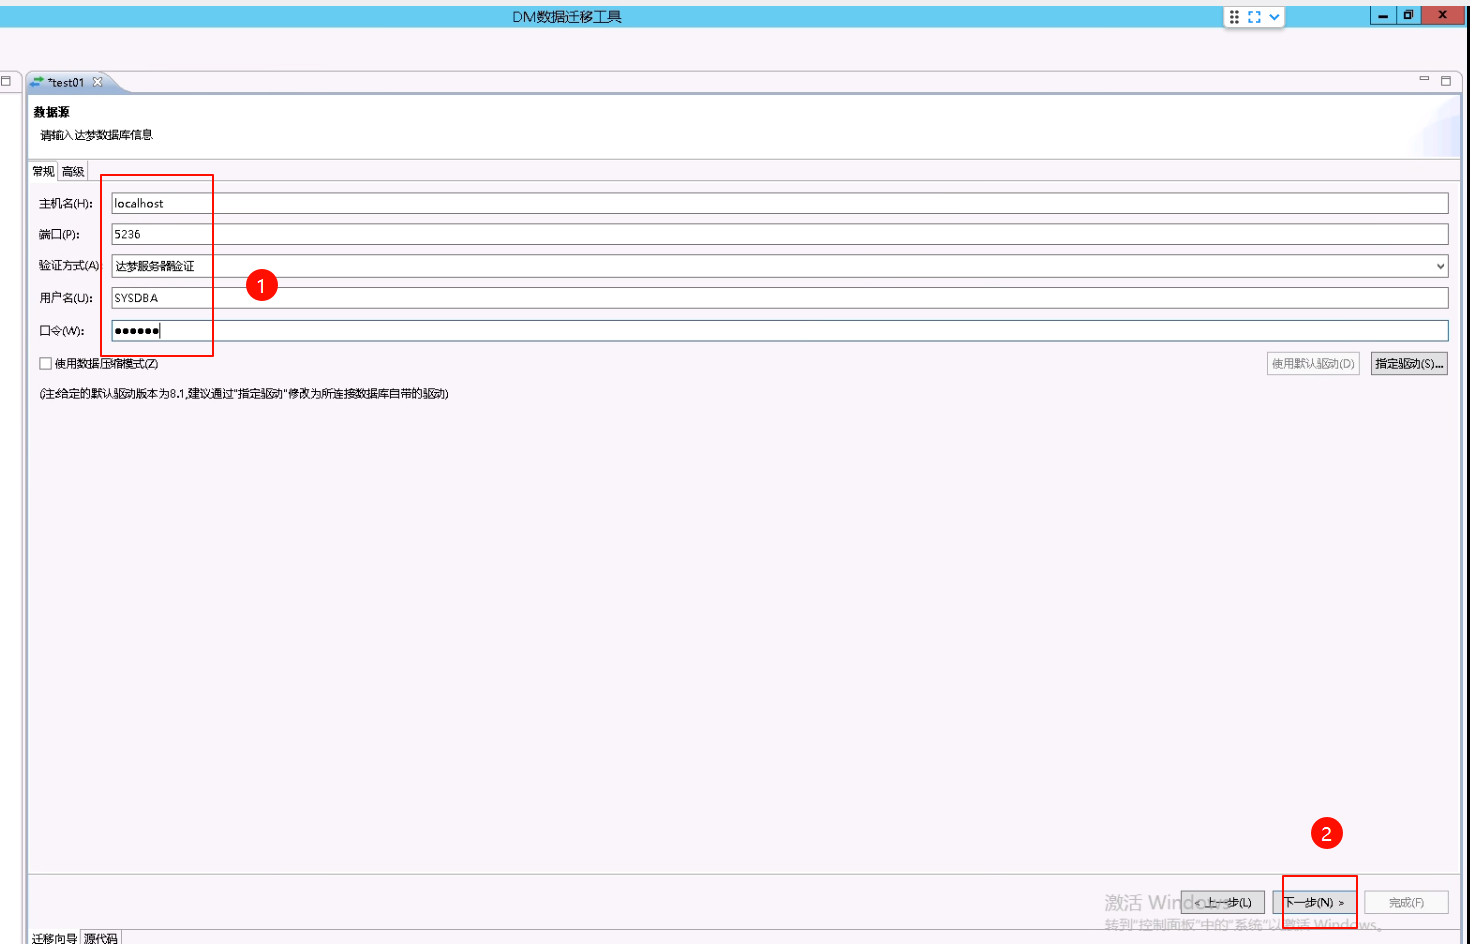The width and height of the screenshot is (1470, 944).
Task: Toggle fullscreen icon in floating toolbar
Action: pyautogui.click(x=1254, y=17)
